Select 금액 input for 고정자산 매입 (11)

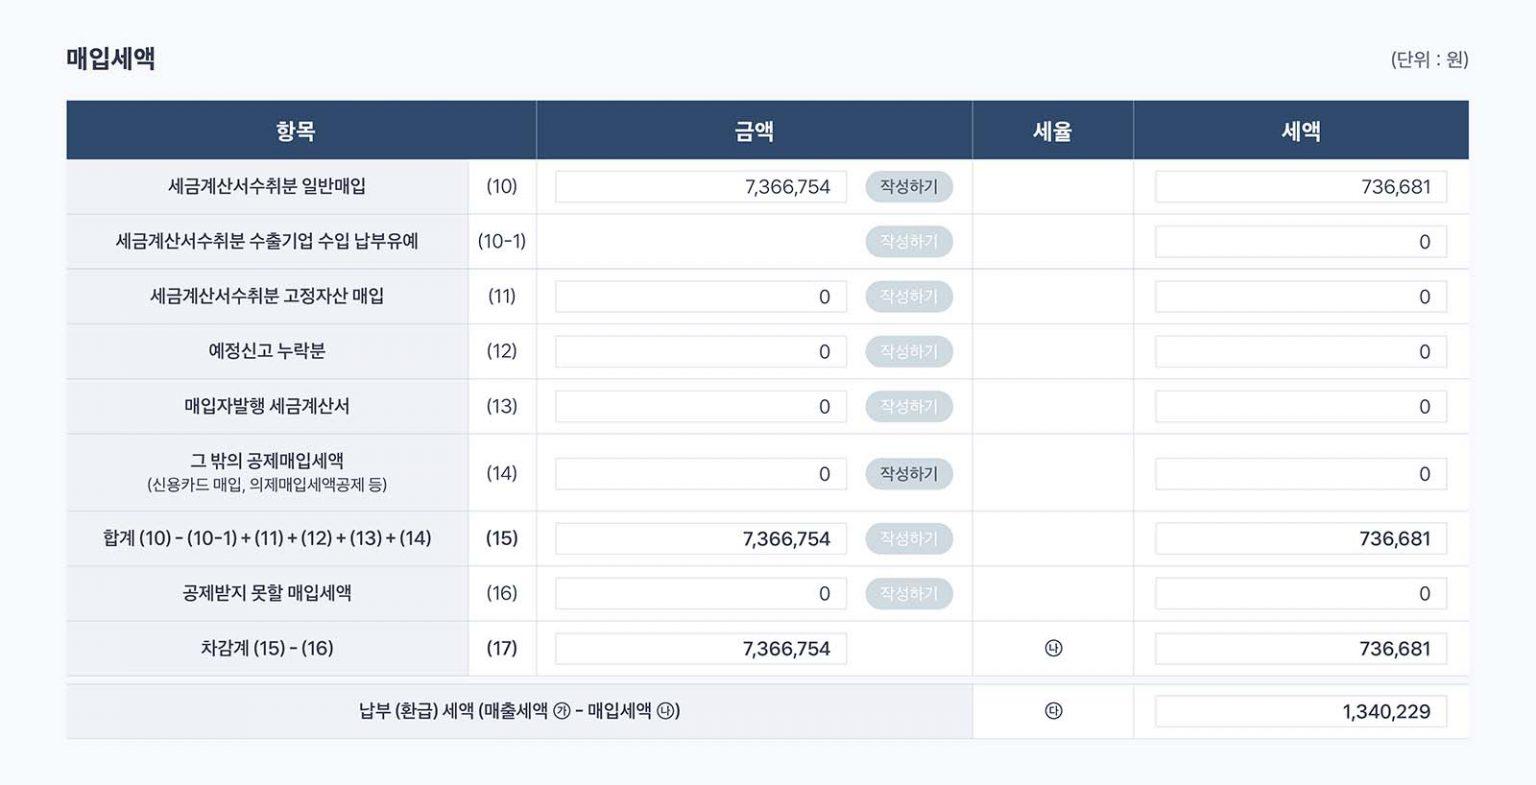[x=700, y=297]
